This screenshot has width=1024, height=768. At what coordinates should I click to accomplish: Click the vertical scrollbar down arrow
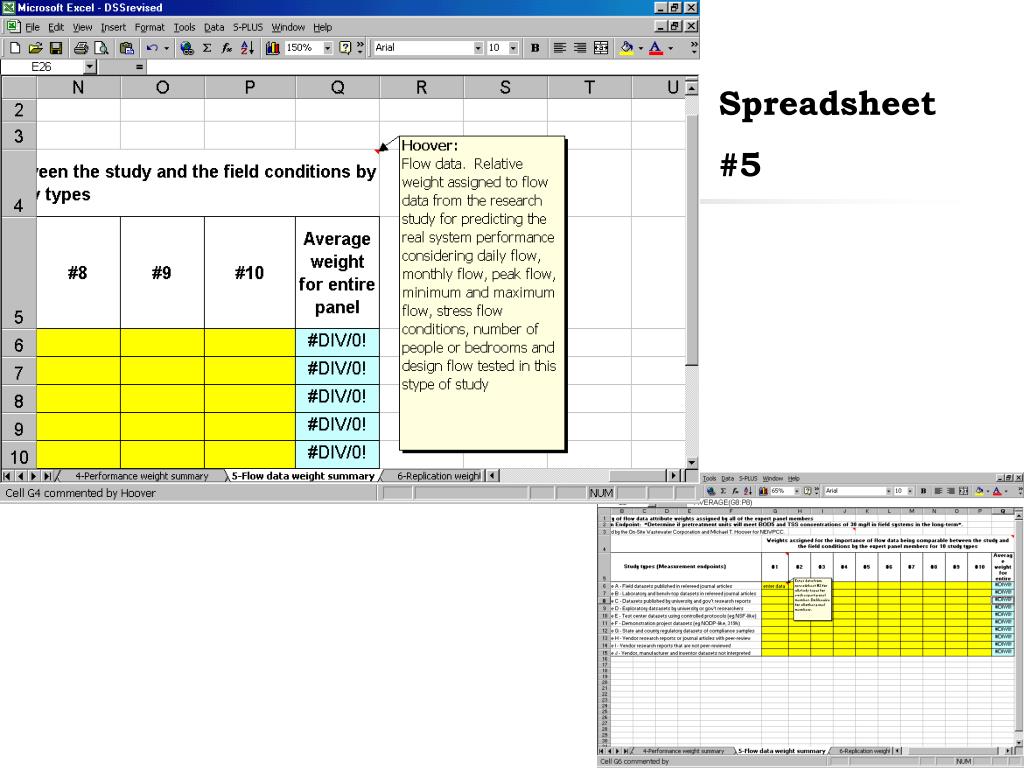692,462
